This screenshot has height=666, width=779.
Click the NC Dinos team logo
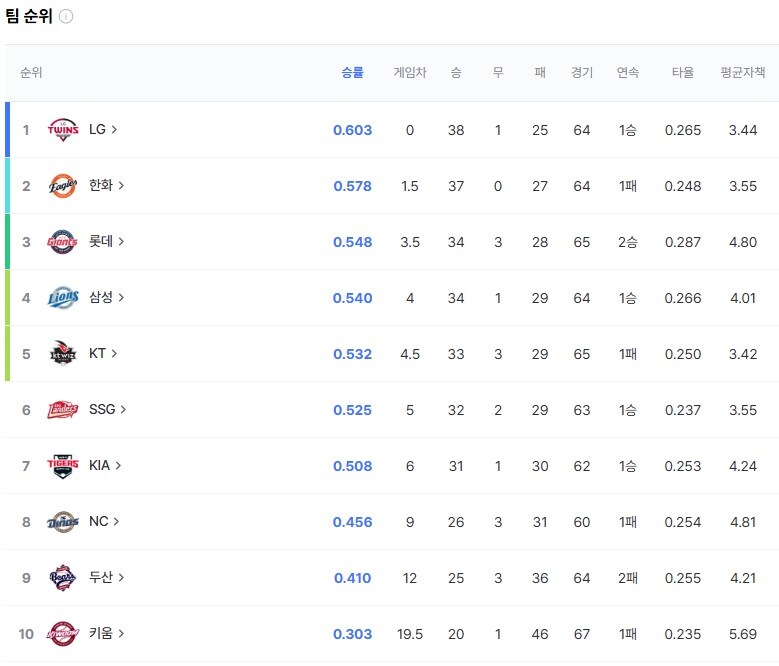tap(63, 522)
